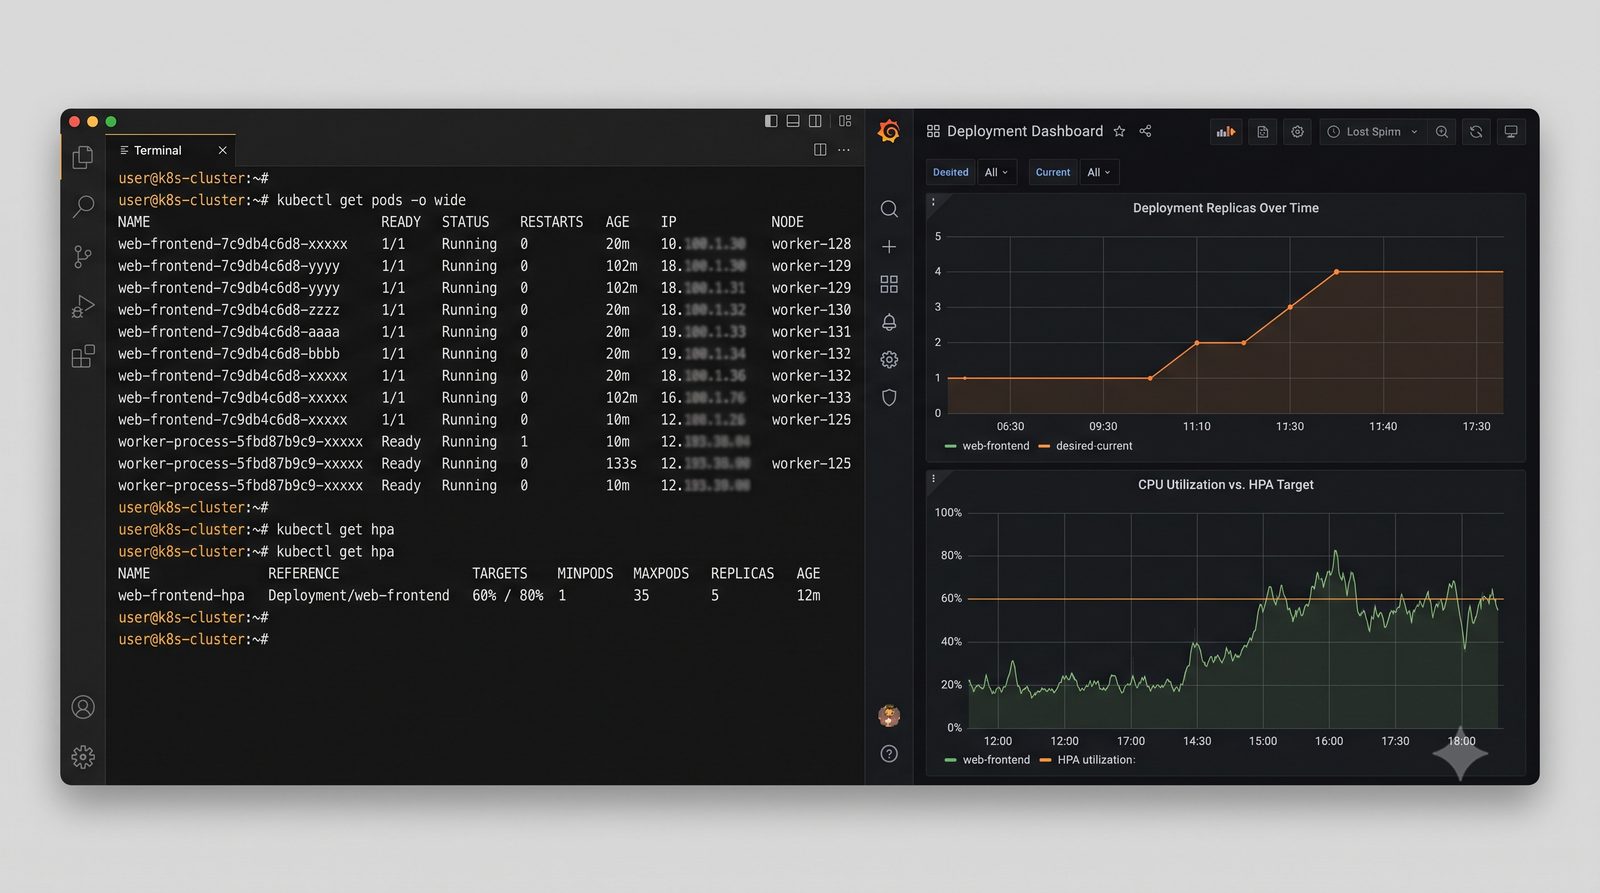This screenshot has width=1600, height=893.
Task: Click the Deployment Dashboard title
Action: click(1025, 131)
